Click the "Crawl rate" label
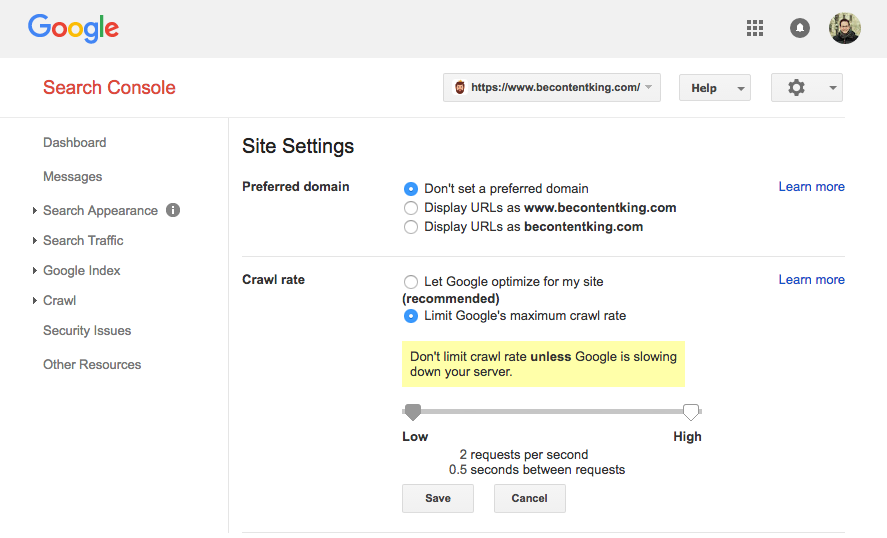887x538 pixels. pos(273,279)
